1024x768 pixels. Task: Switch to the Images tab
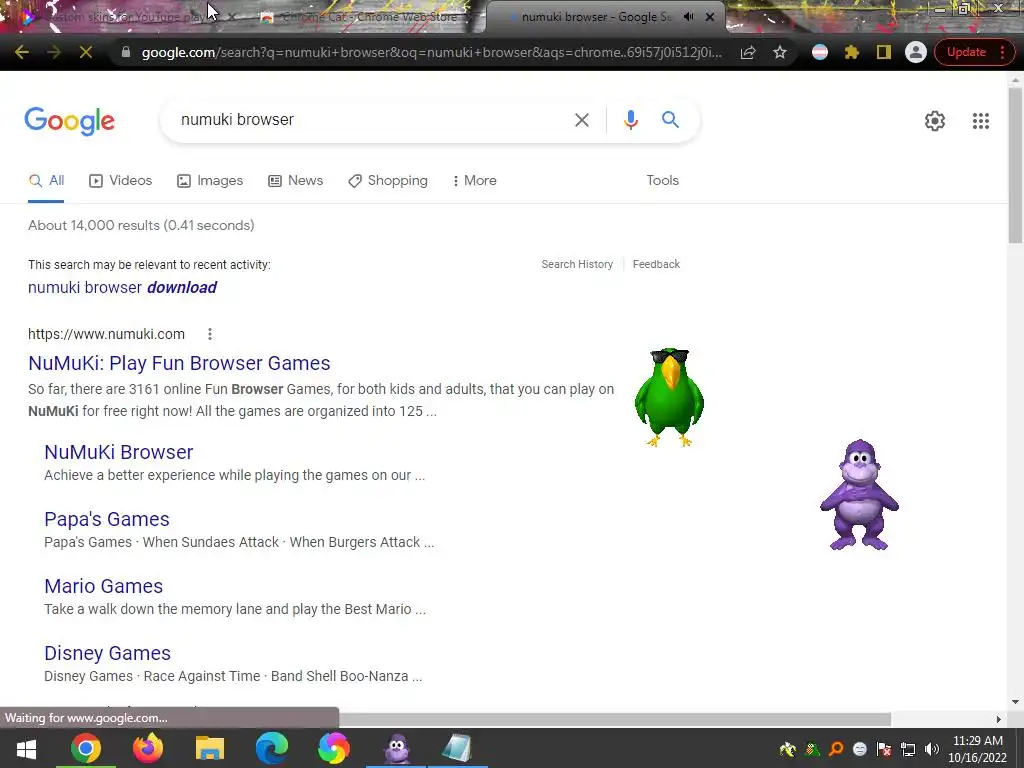[x=210, y=181]
